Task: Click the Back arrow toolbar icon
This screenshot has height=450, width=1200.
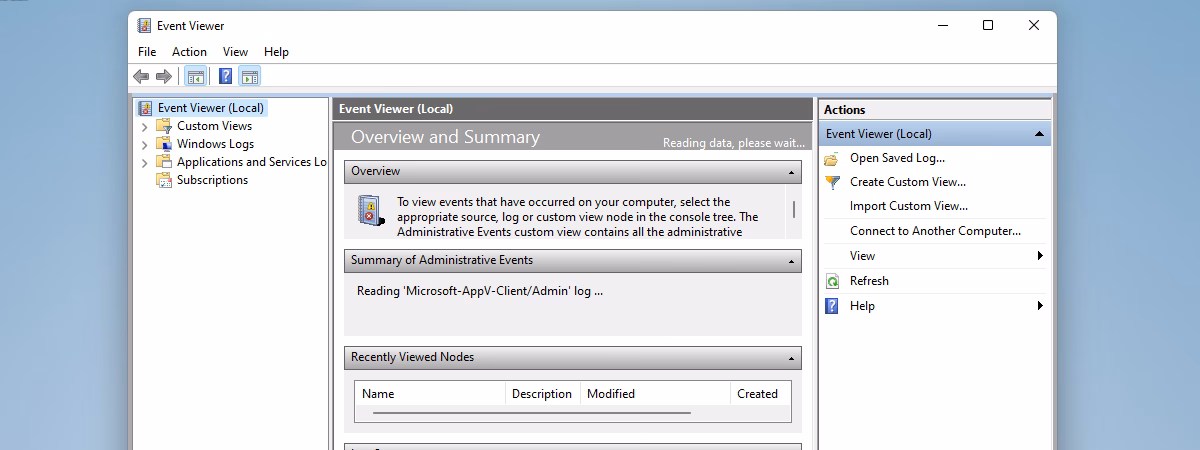Action: [x=141, y=76]
